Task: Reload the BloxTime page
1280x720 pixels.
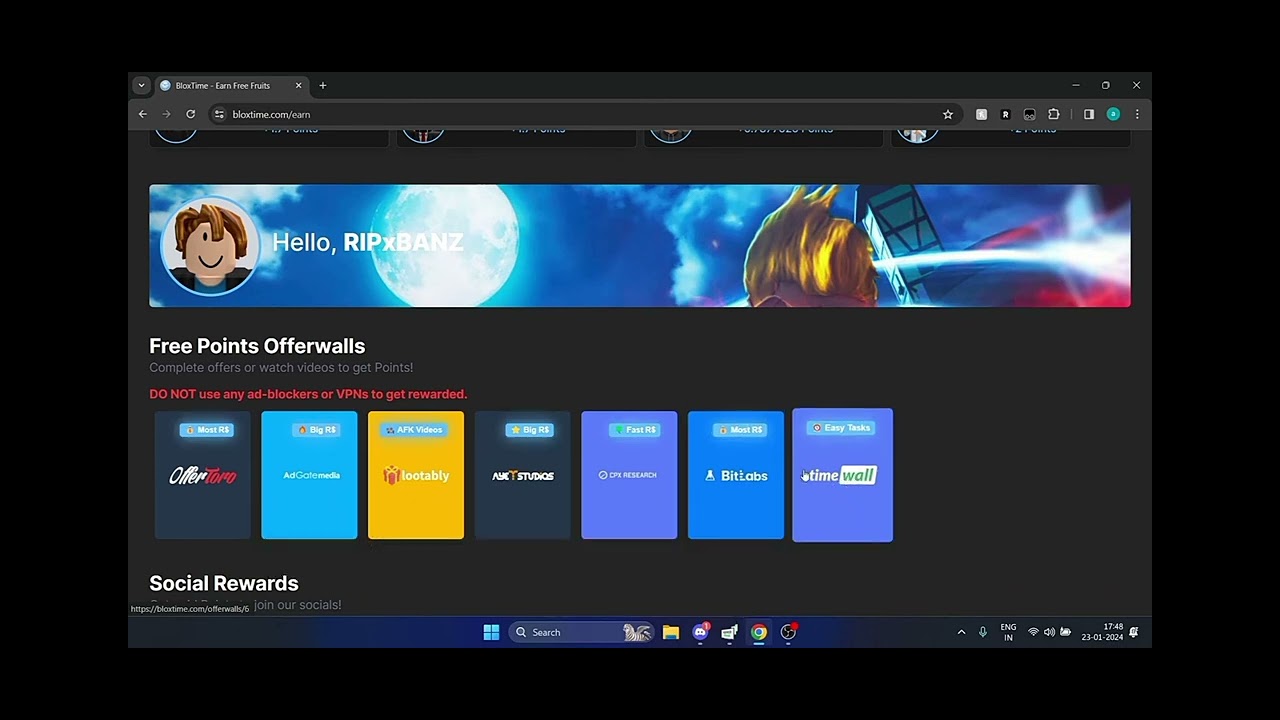Action: (190, 114)
